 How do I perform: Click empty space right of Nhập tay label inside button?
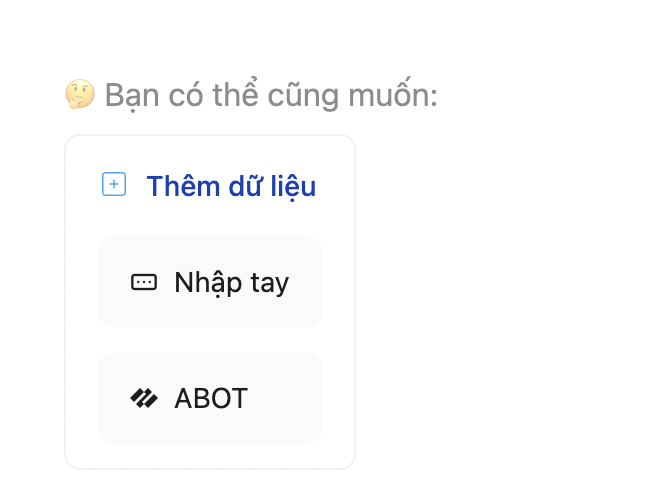click(304, 282)
